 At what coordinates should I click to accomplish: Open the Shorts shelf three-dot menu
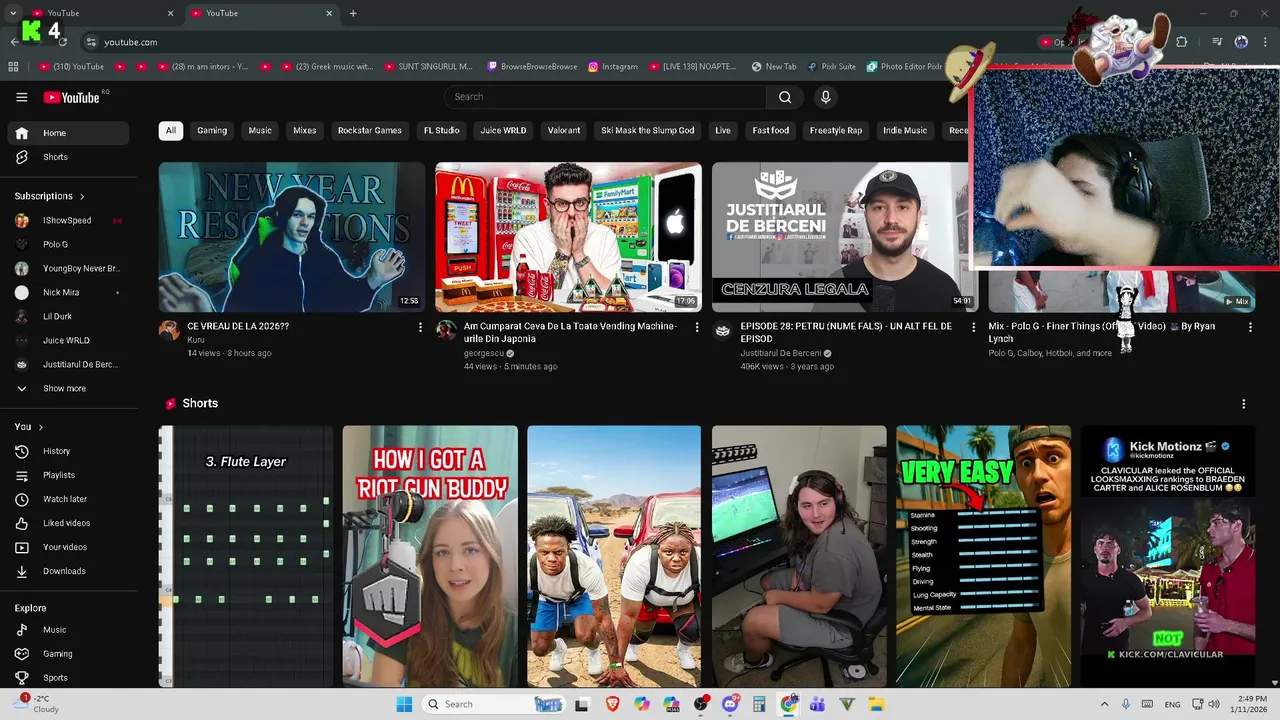pos(1244,404)
